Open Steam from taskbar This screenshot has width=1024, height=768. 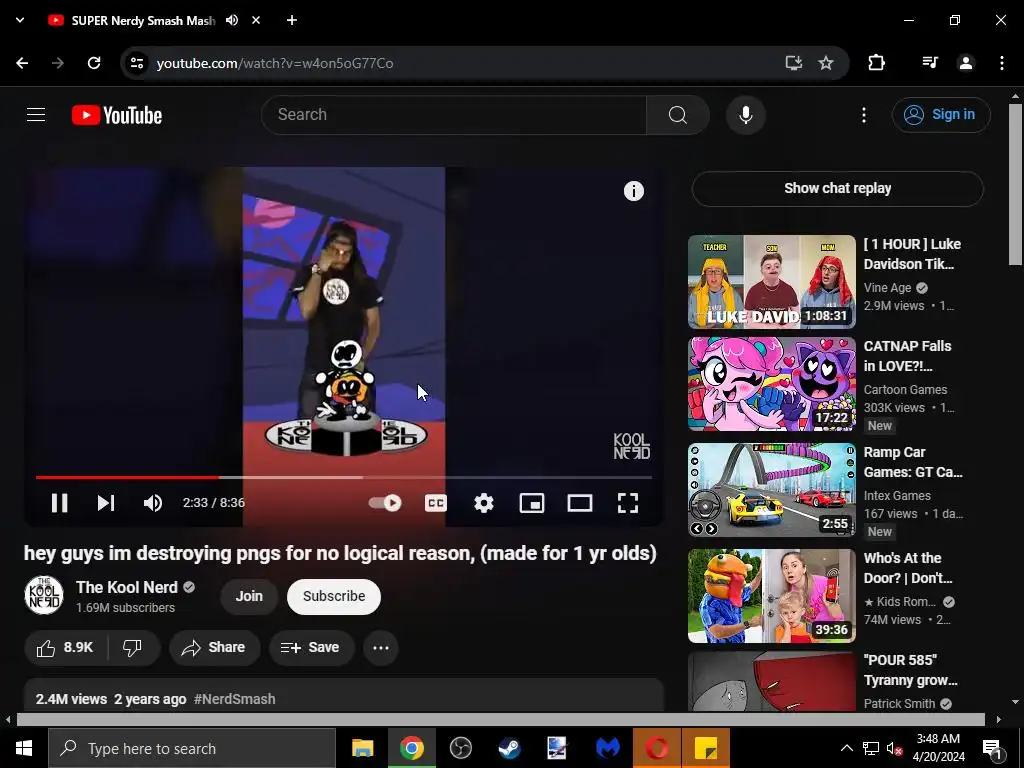pyautogui.click(x=509, y=748)
